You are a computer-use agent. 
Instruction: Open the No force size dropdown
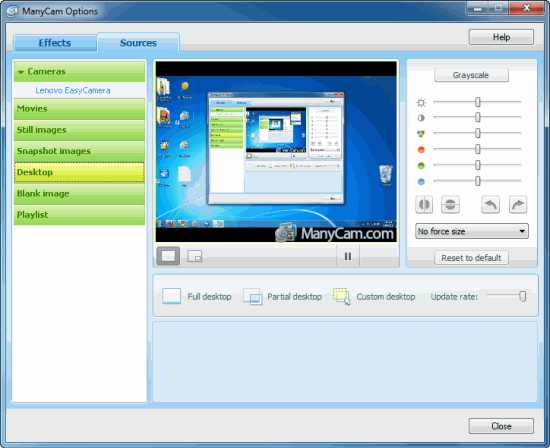click(472, 231)
